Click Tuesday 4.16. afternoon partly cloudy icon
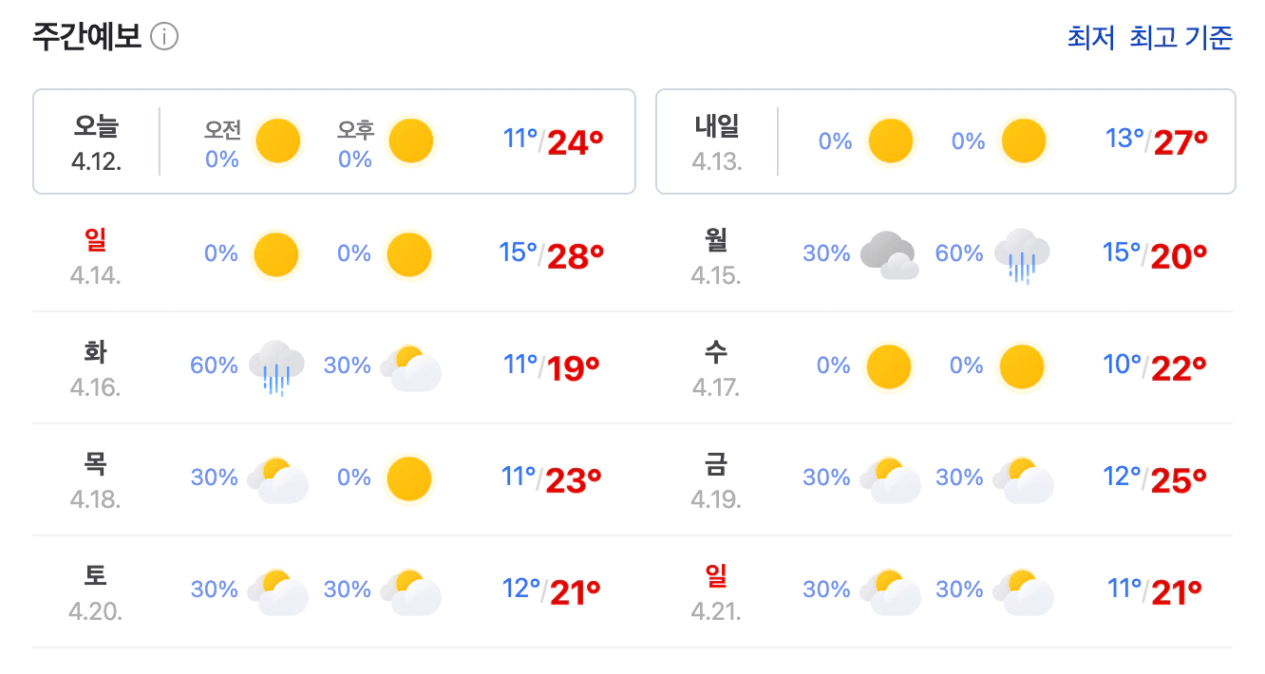The image size is (1265, 674). click(x=411, y=367)
